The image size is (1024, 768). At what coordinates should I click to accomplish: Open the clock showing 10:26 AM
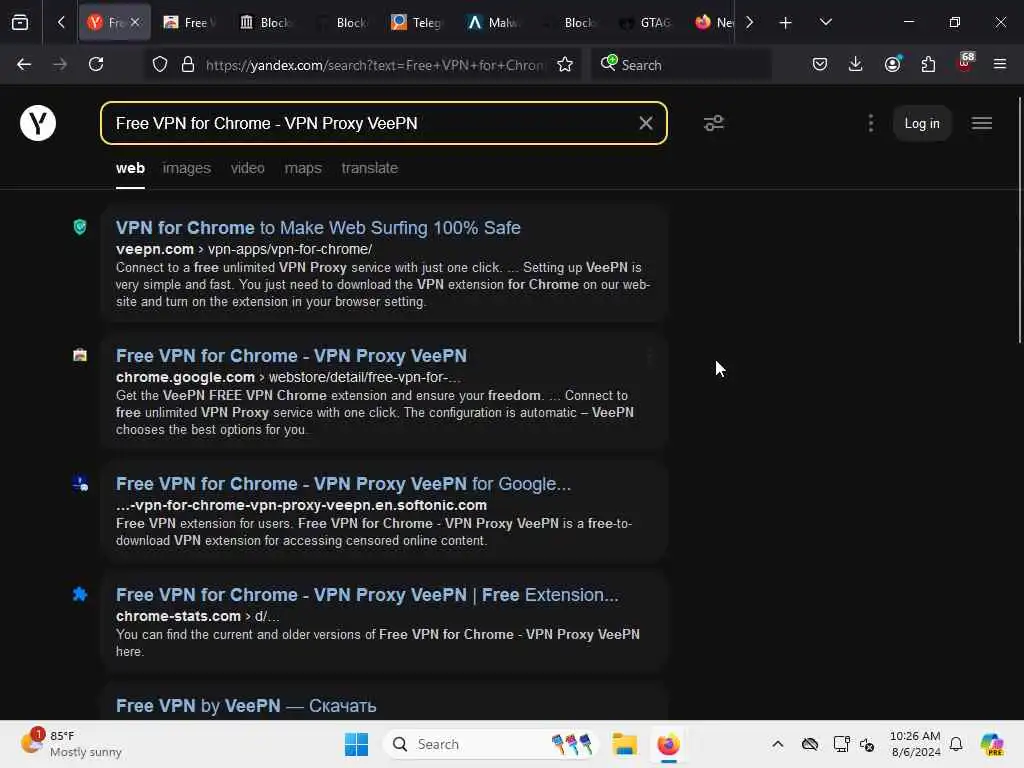pos(916,744)
